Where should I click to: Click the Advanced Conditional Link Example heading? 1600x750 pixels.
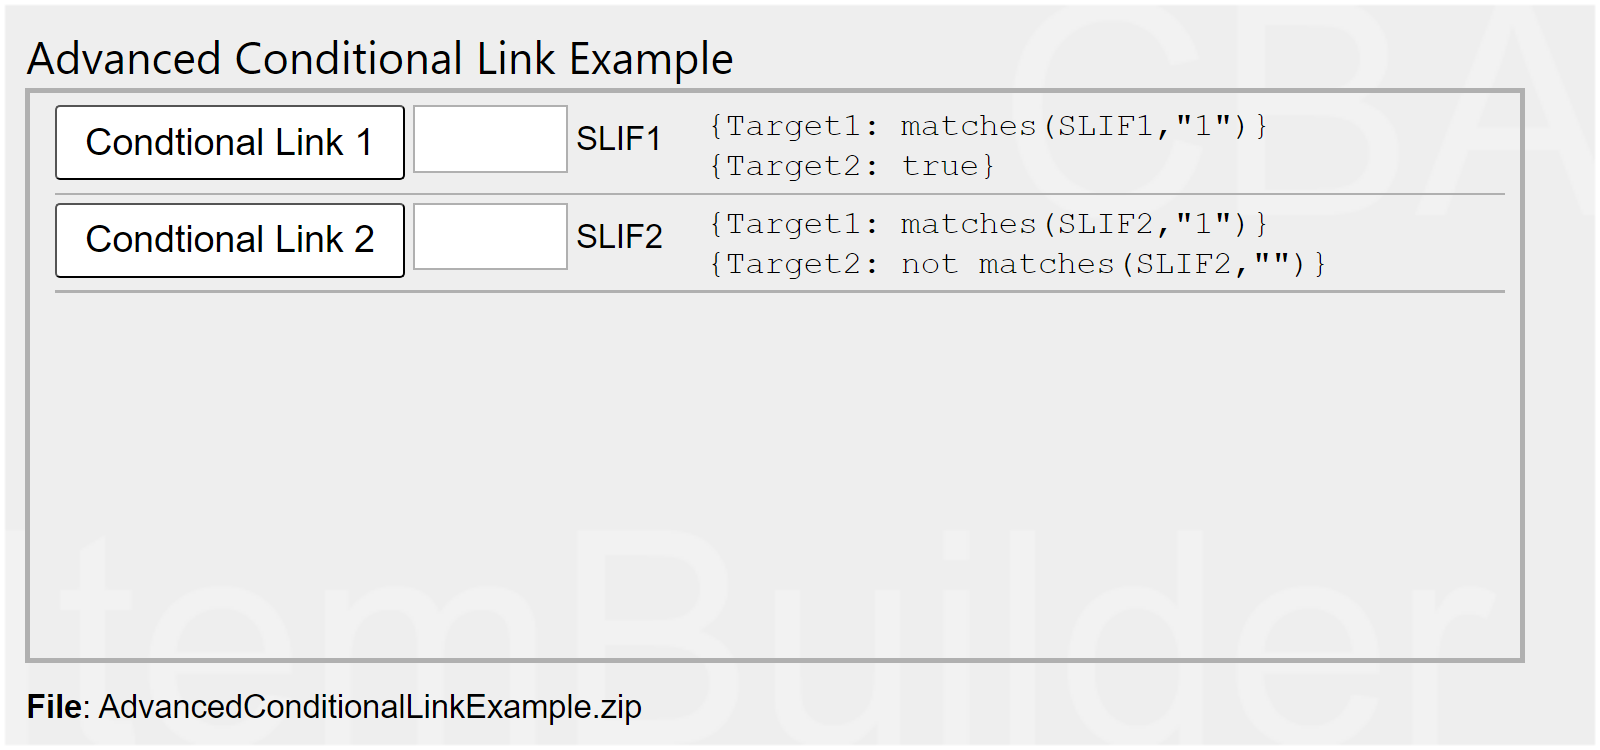[x=380, y=59]
